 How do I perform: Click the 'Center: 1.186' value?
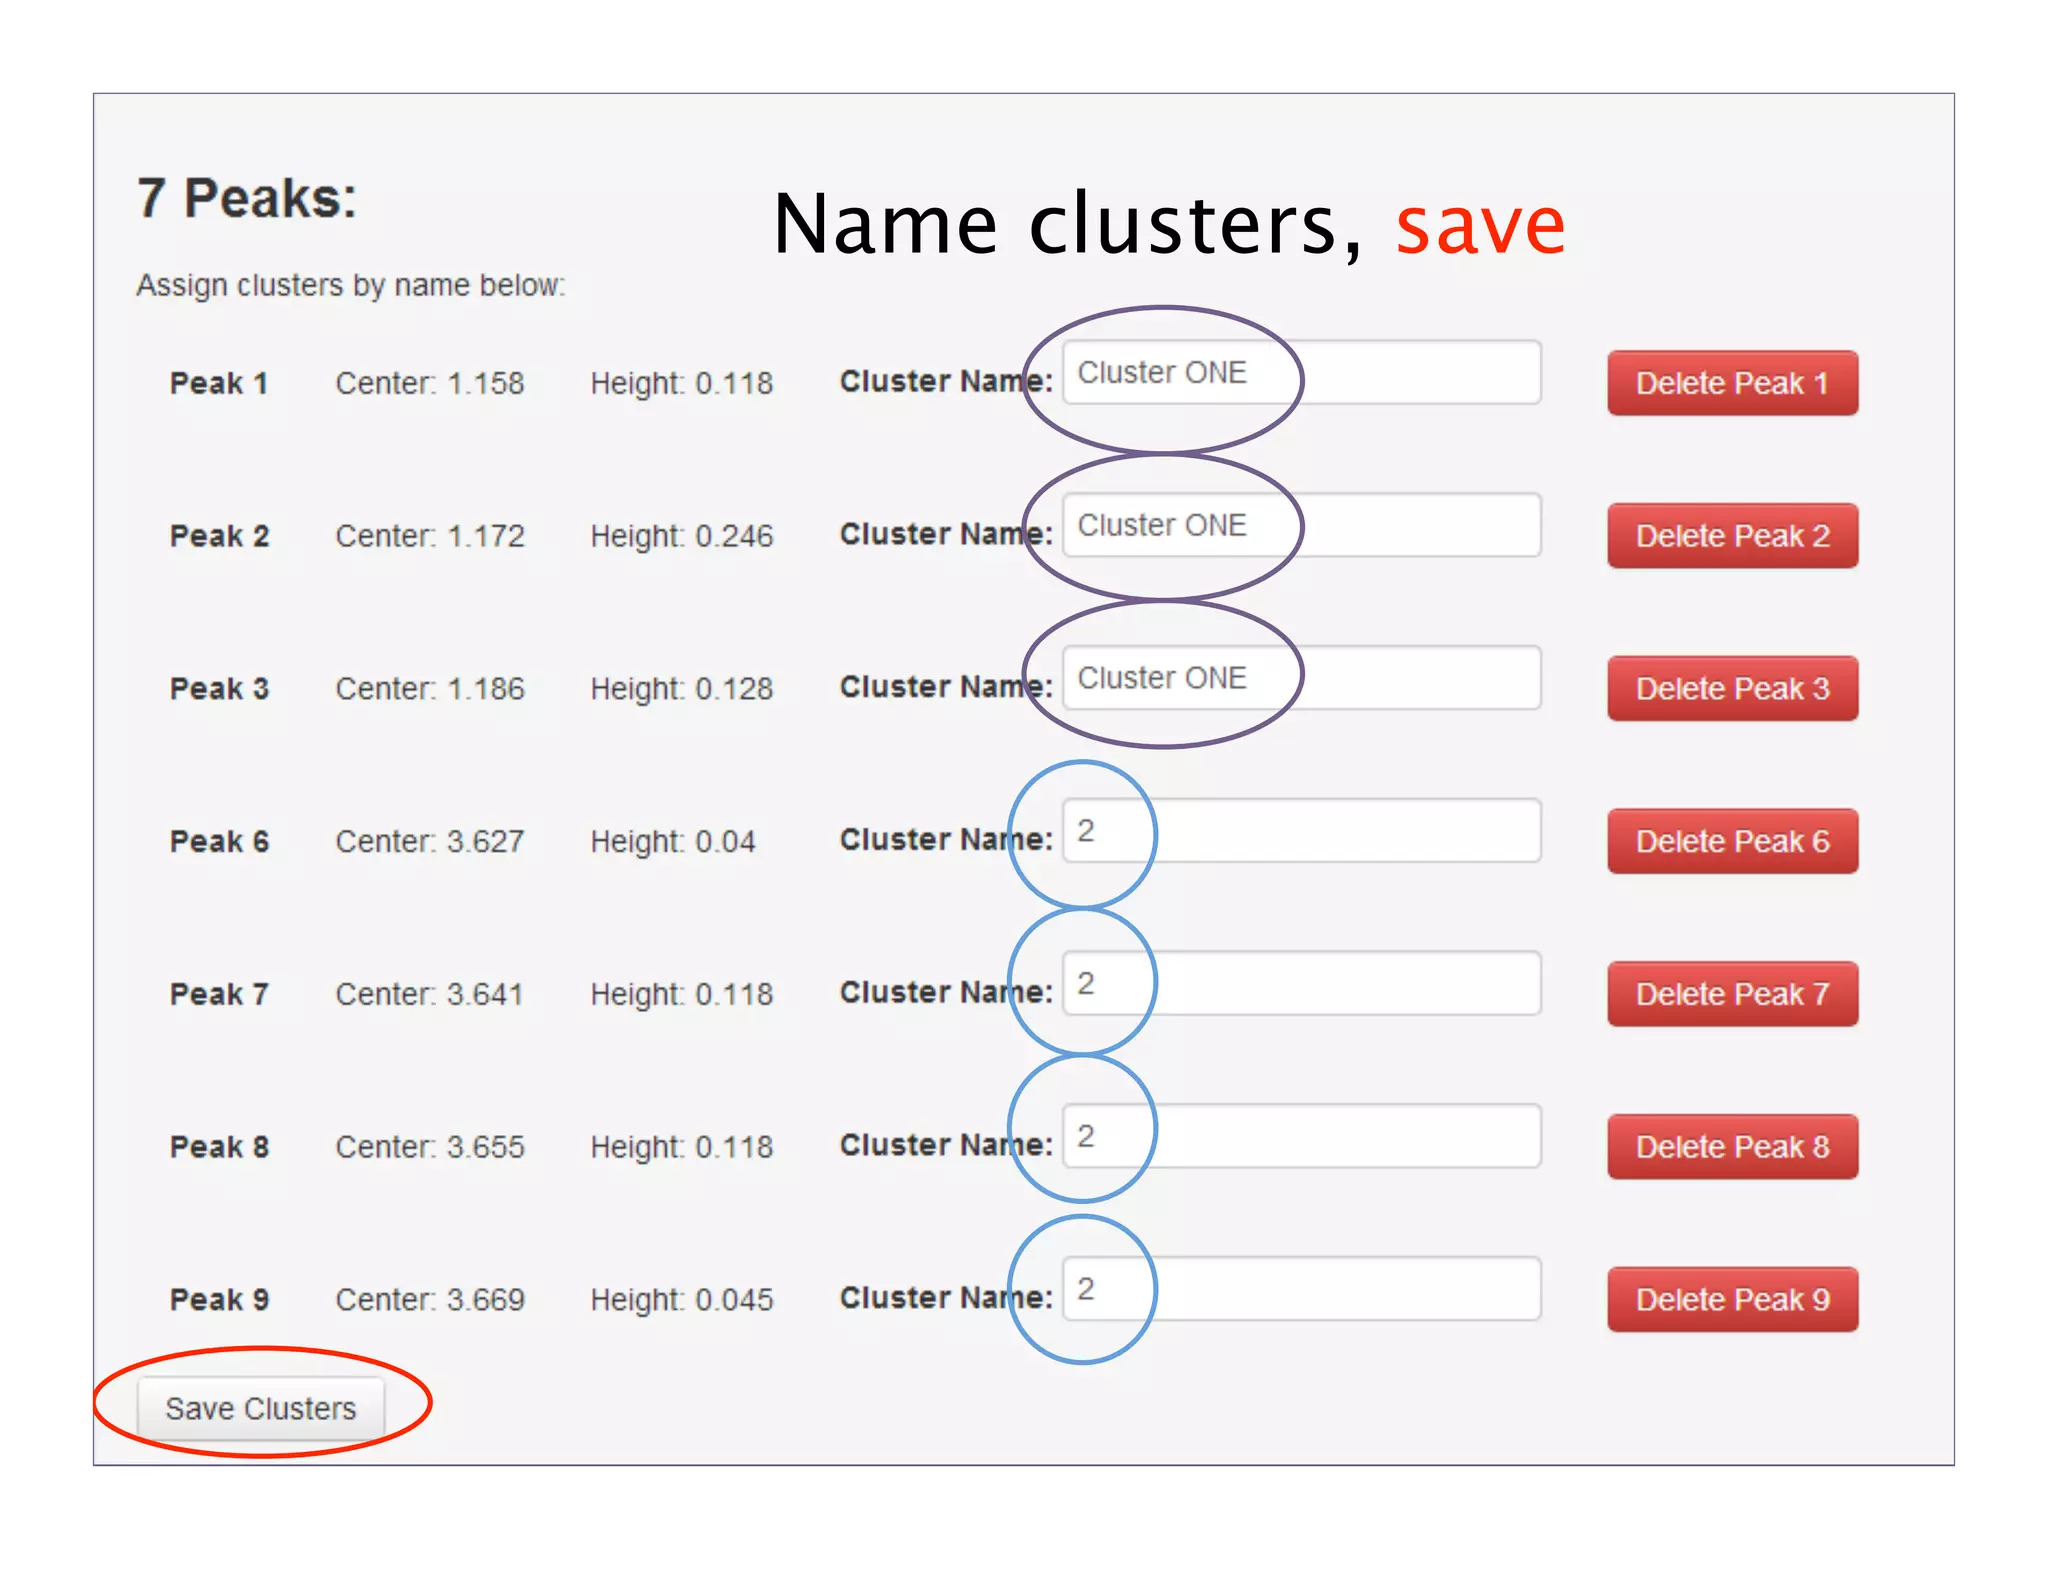pos(430,688)
